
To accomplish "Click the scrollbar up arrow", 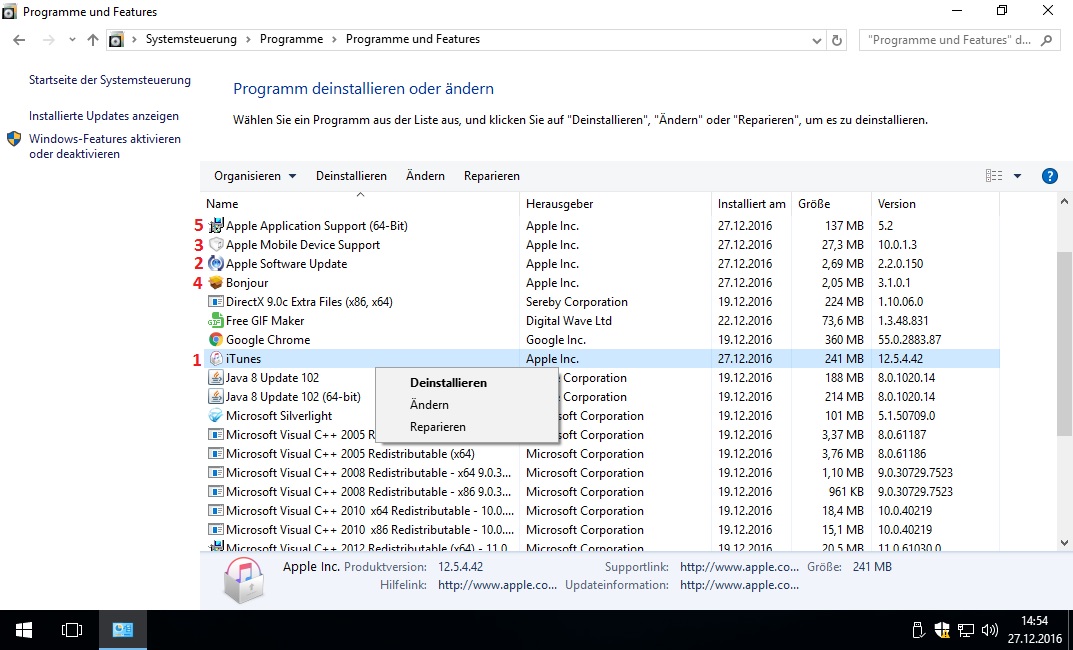I will point(1064,202).
